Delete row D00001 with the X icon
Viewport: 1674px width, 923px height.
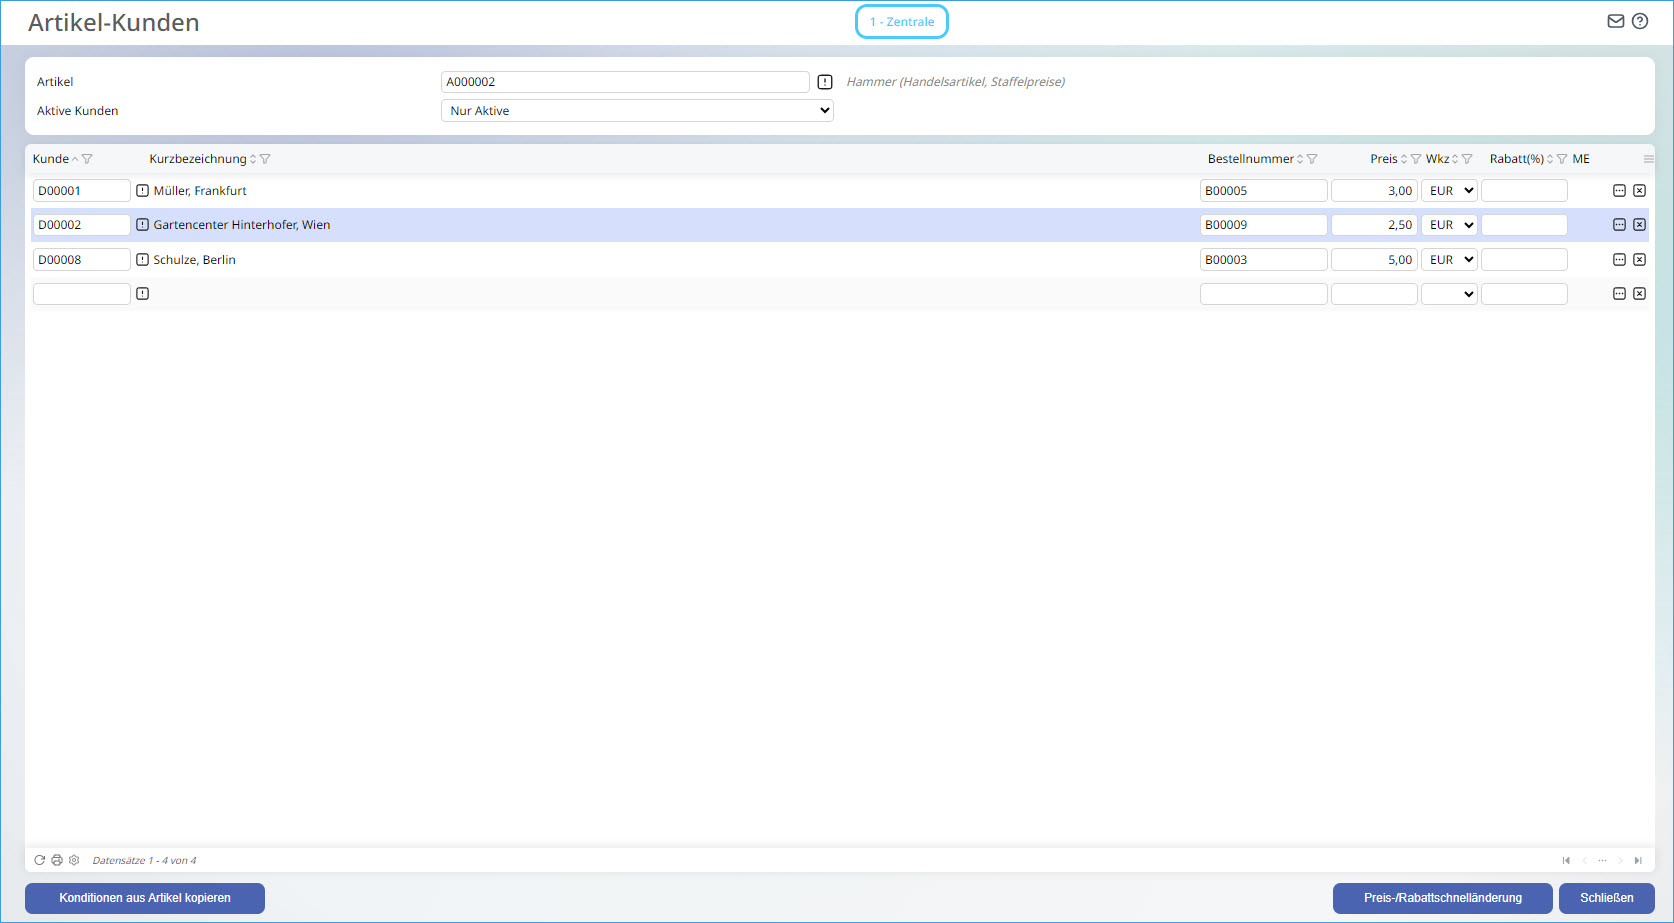(1639, 191)
